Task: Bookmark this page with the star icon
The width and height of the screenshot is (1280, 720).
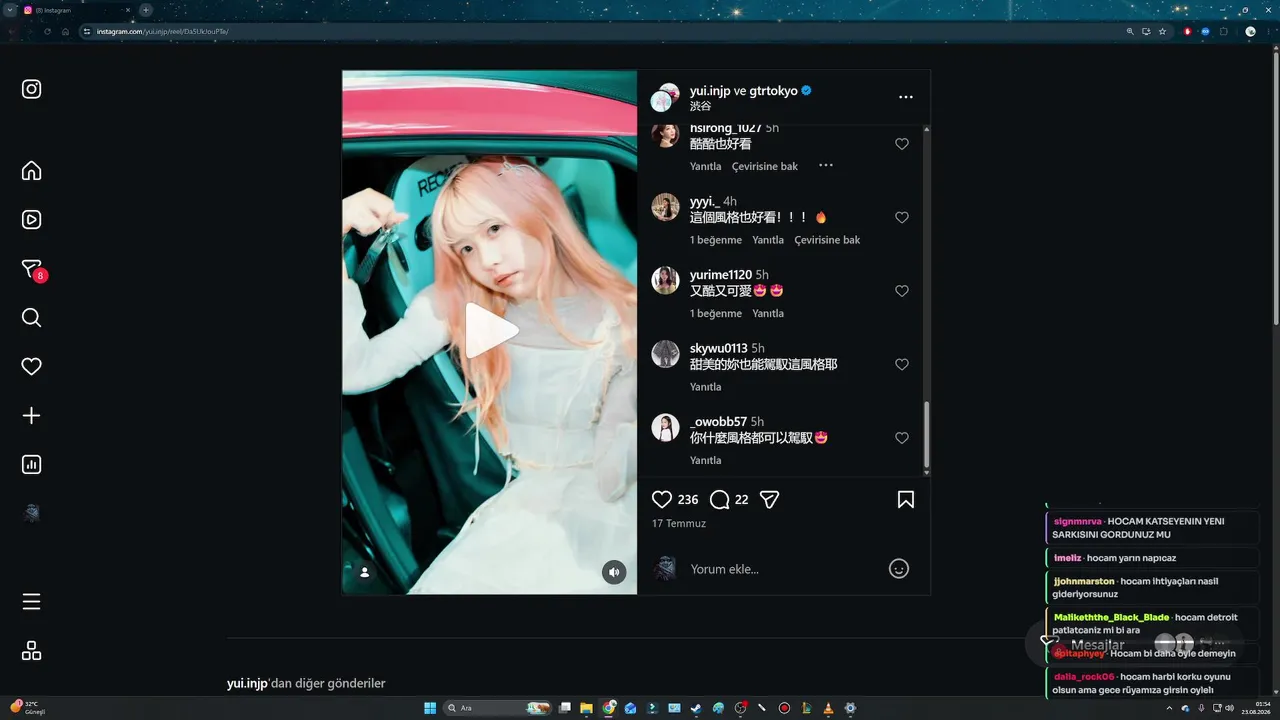Action: [x=1162, y=31]
